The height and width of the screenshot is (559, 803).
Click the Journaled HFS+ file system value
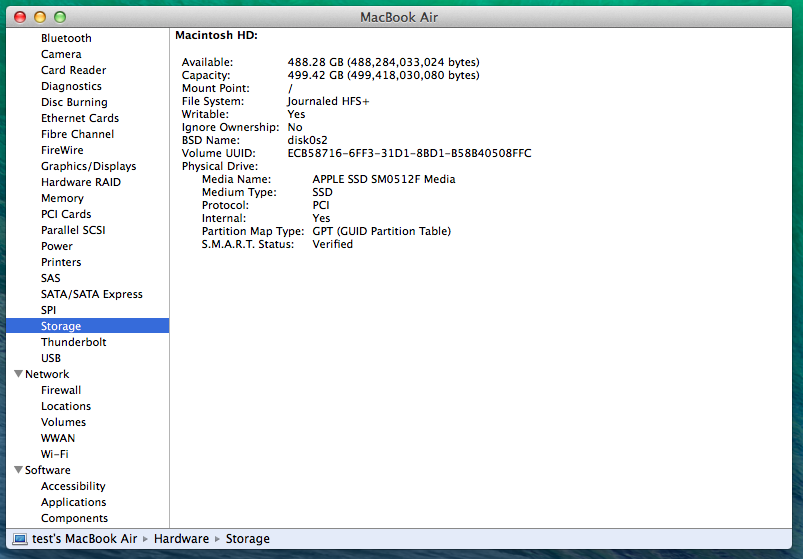coord(328,101)
